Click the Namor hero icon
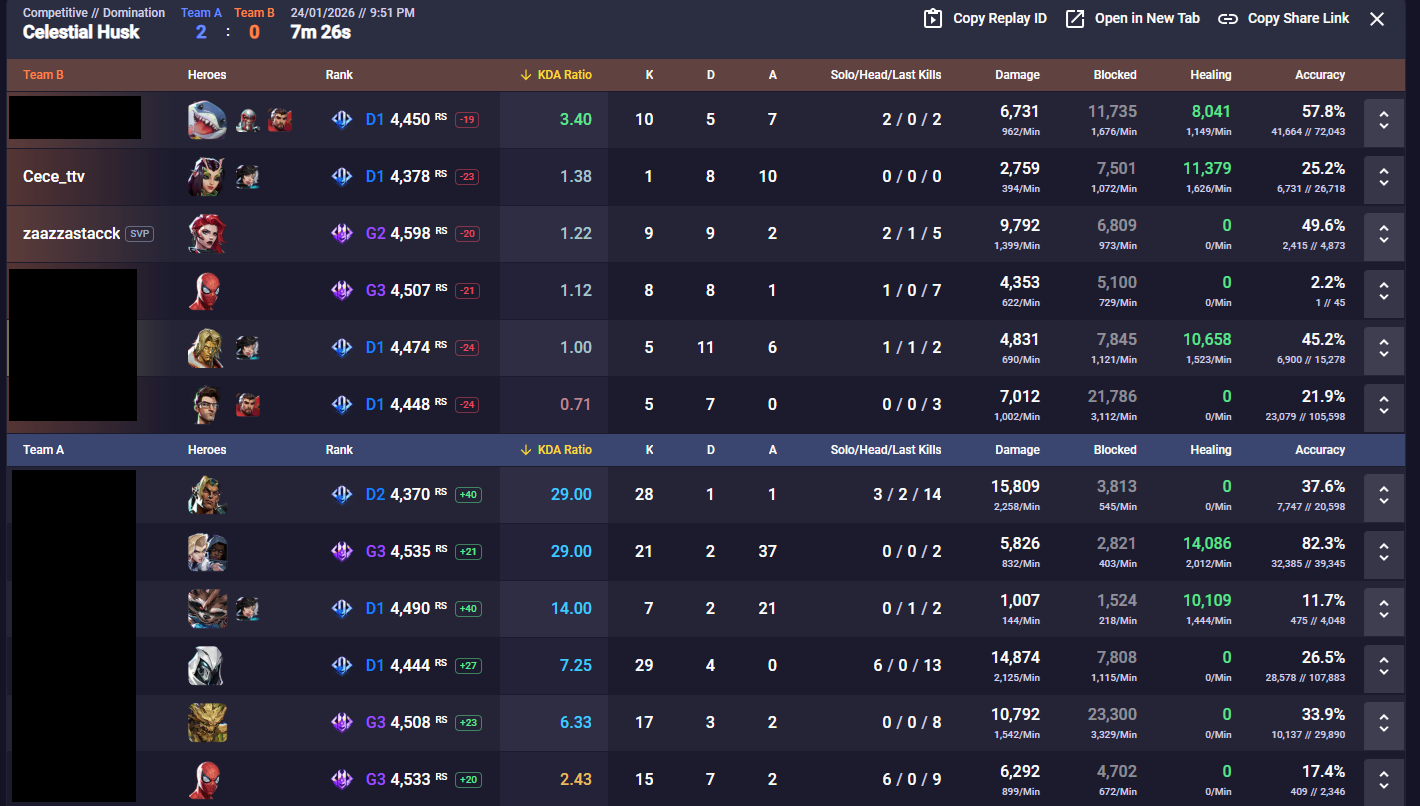Viewport: 1420px width, 806px height. coord(207,495)
